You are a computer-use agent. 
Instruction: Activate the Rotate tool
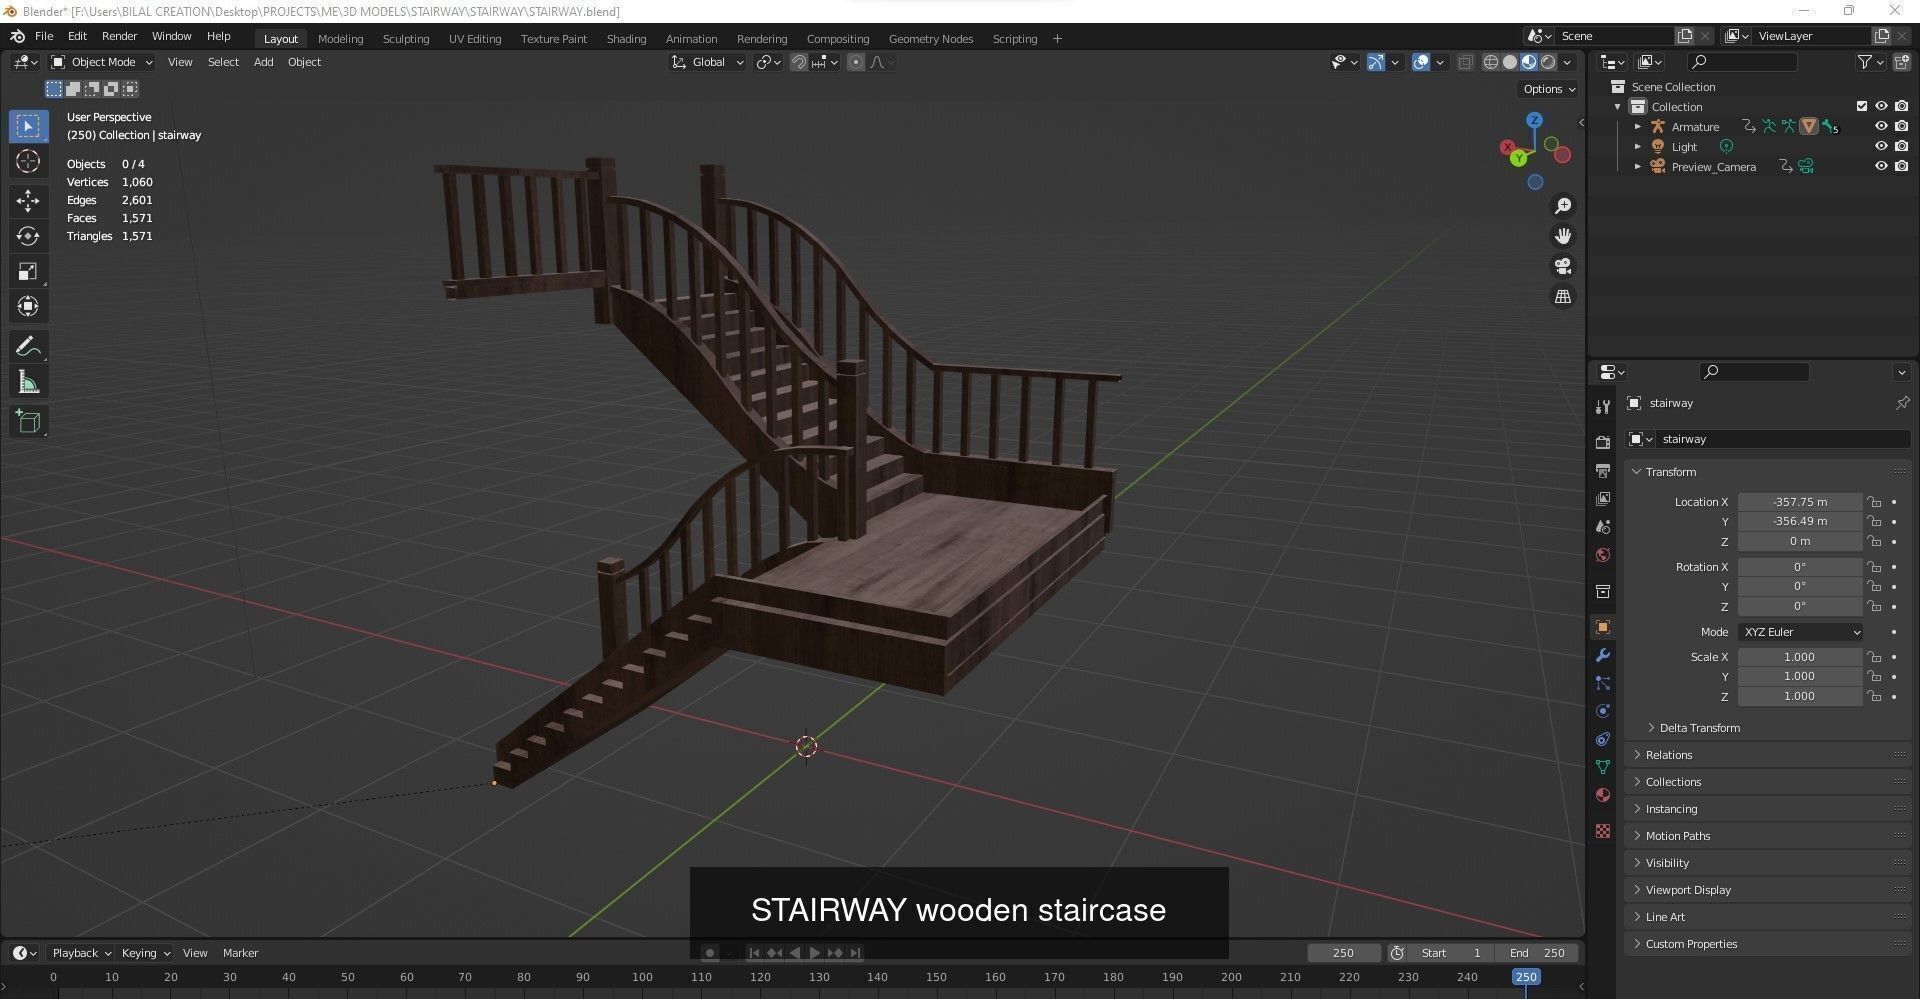pyautogui.click(x=28, y=236)
